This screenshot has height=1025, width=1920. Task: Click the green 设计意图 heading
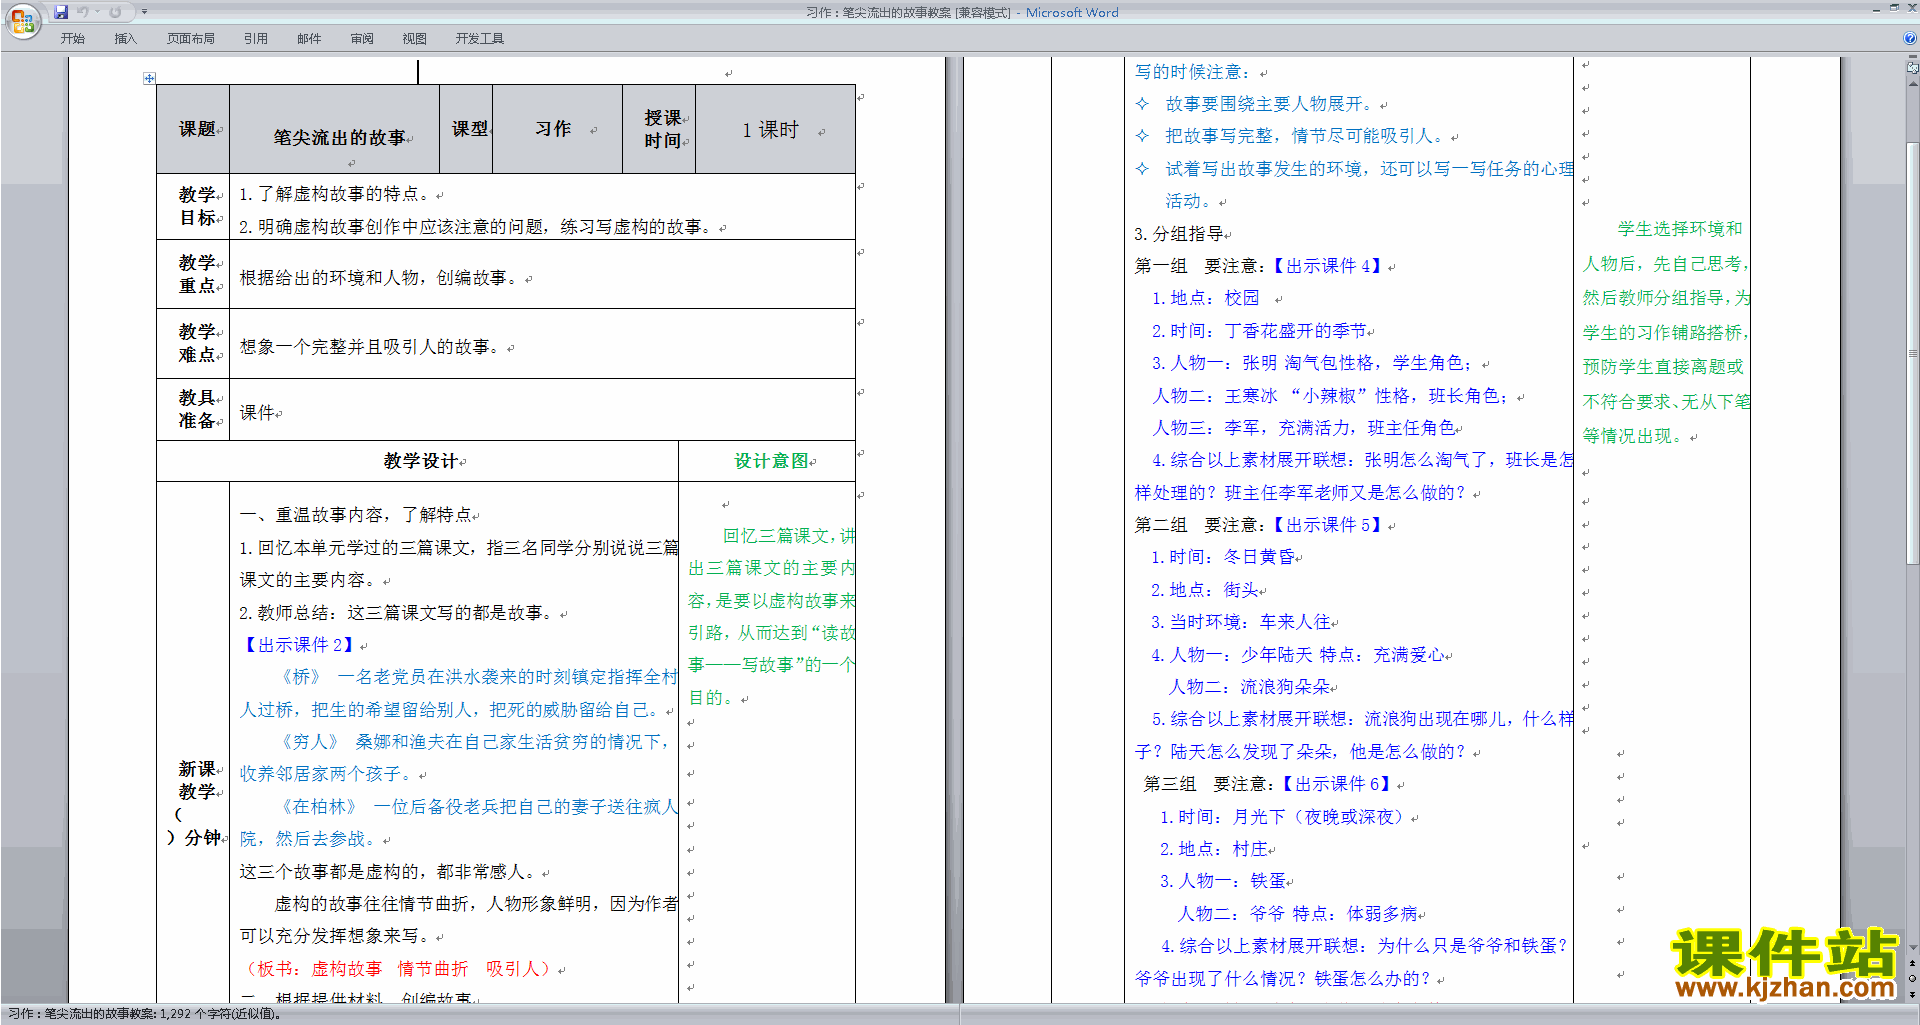(771, 461)
